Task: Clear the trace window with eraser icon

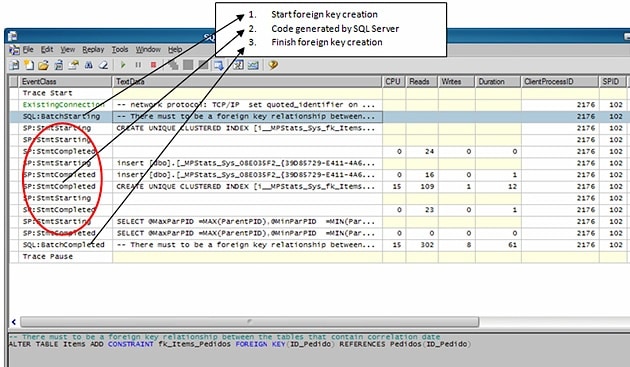Action: 104,65
